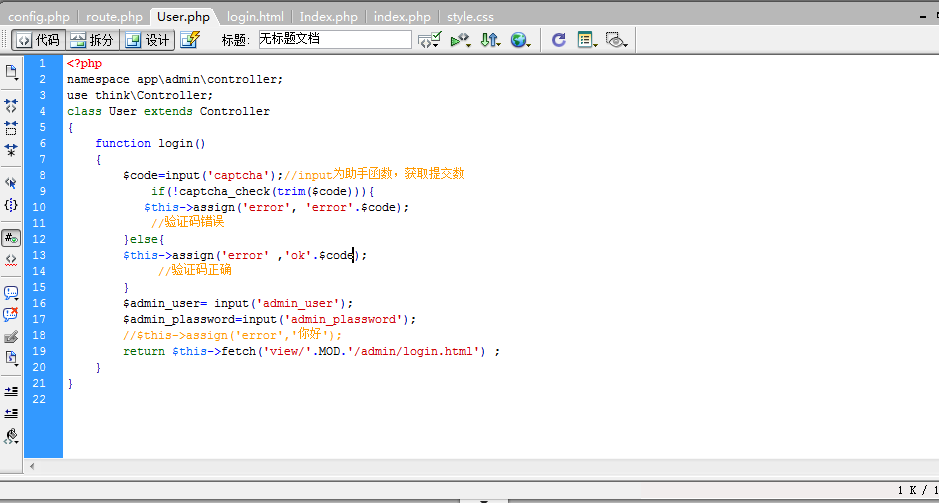Screen dimensions: 939x503
Task: Click the 标题 title input field
Action: click(x=334, y=40)
